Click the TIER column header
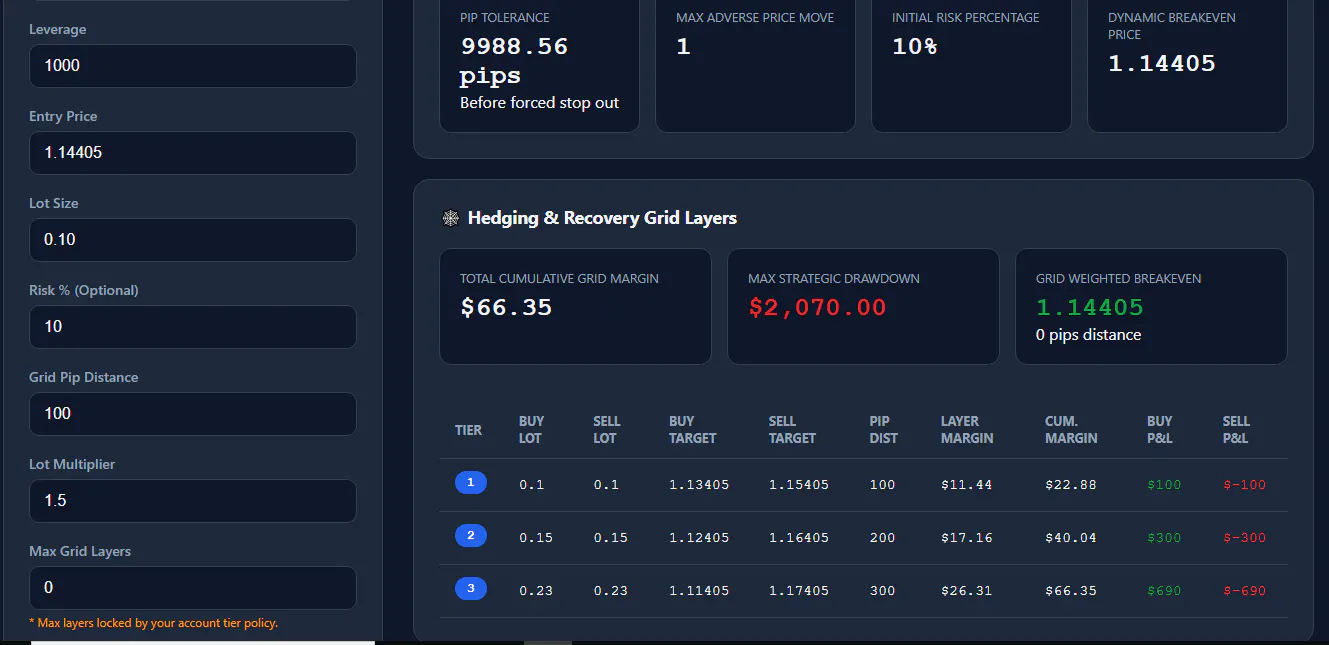This screenshot has height=645, width=1329. [x=468, y=430]
